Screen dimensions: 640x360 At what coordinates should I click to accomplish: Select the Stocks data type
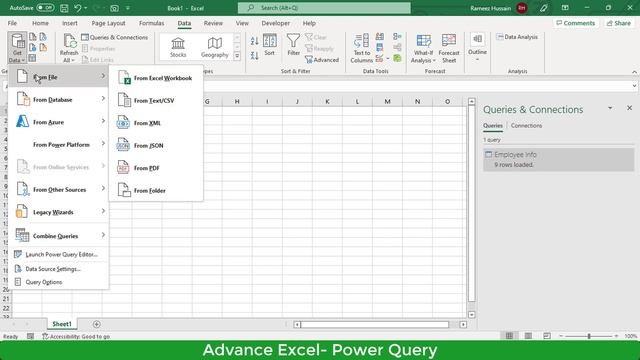coord(178,47)
